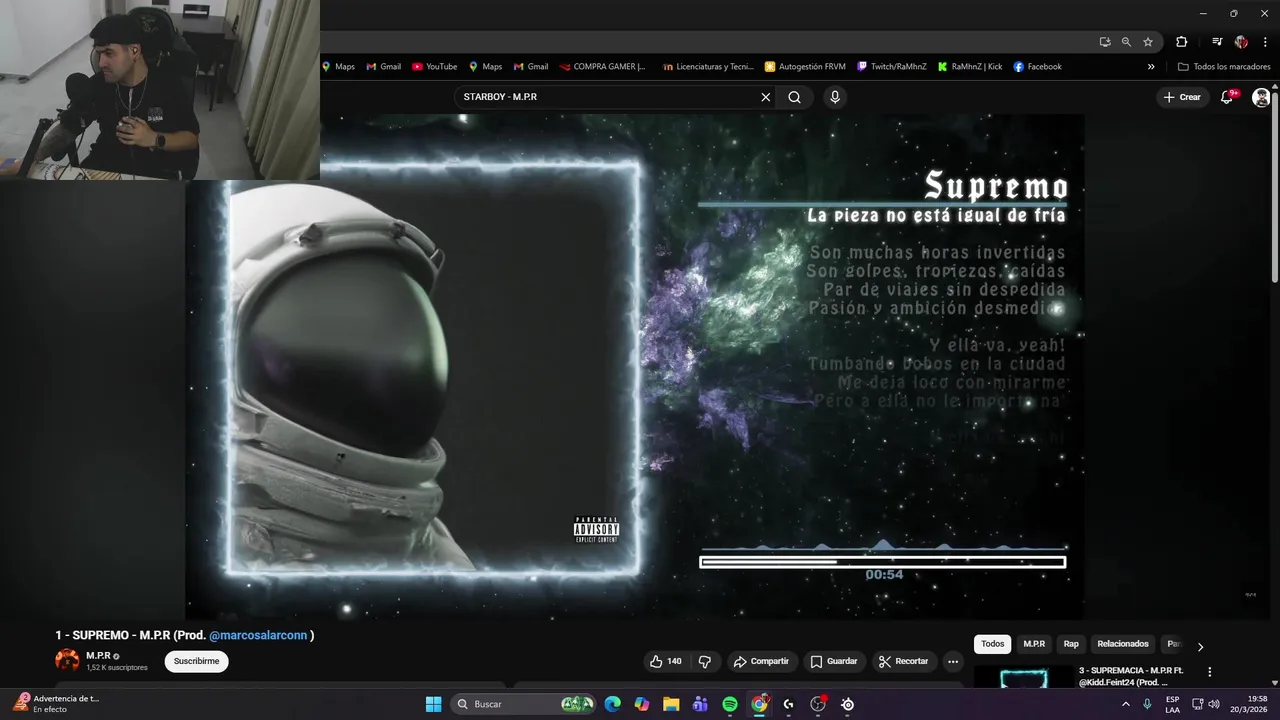The width and height of the screenshot is (1280, 720).
Task: Open Microsoft Teams from taskbar
Action: [700, 704]
